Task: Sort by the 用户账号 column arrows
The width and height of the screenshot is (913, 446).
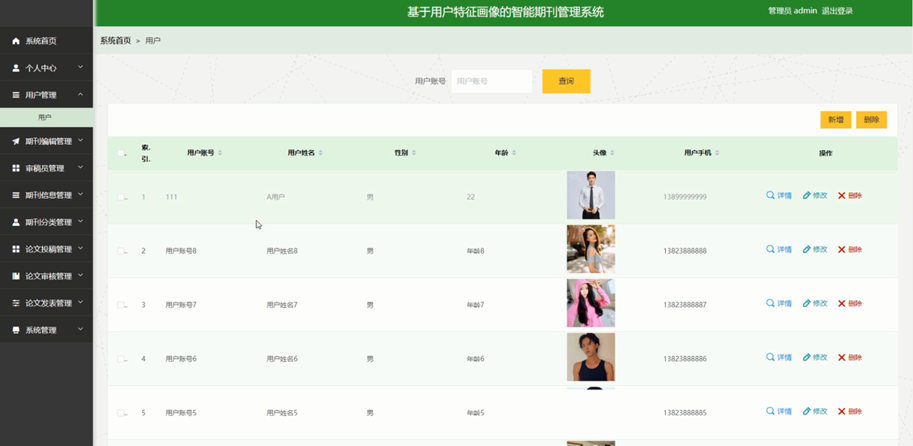Action: (x=220, y=153)
